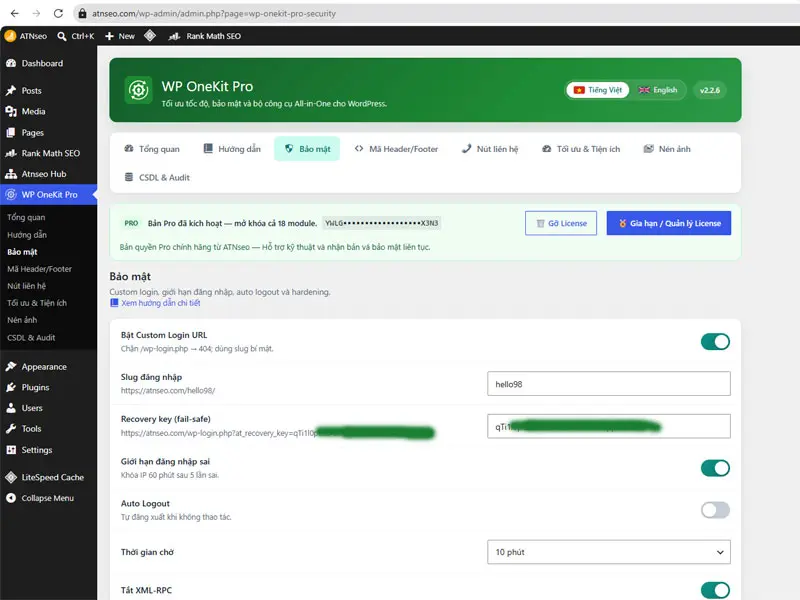The height and width of the screenshot is (600, 800).
Task: Click the browser back arrow
Action: [14, 13]
